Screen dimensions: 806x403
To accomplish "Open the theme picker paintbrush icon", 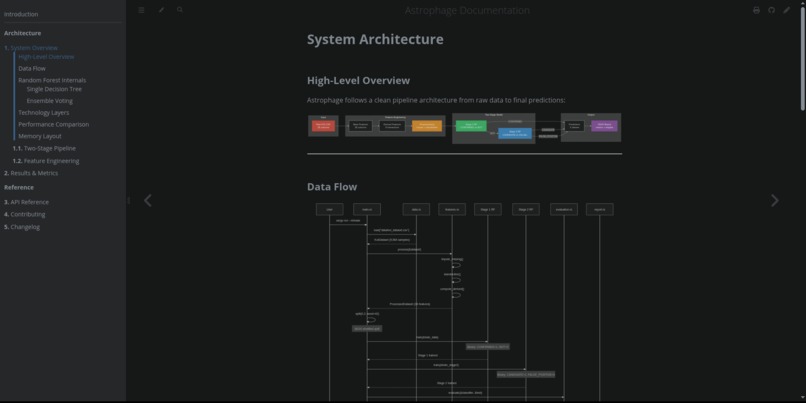I will 161,10.
